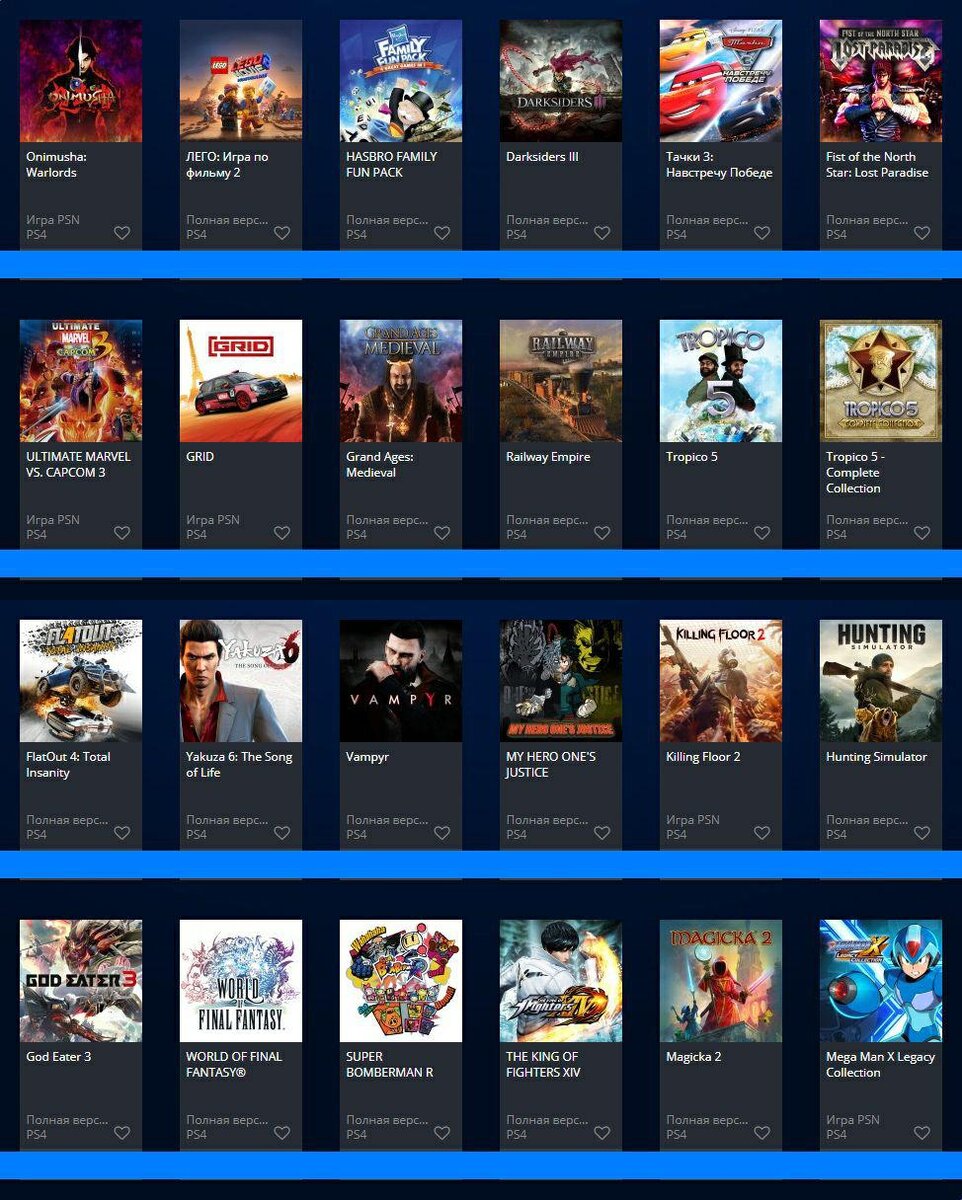Viewport: 962px width, 1200px height.
Task: Tap heart icon on ЛЕГО: Игра по фильму 2
Action: [x=282, y=233]
